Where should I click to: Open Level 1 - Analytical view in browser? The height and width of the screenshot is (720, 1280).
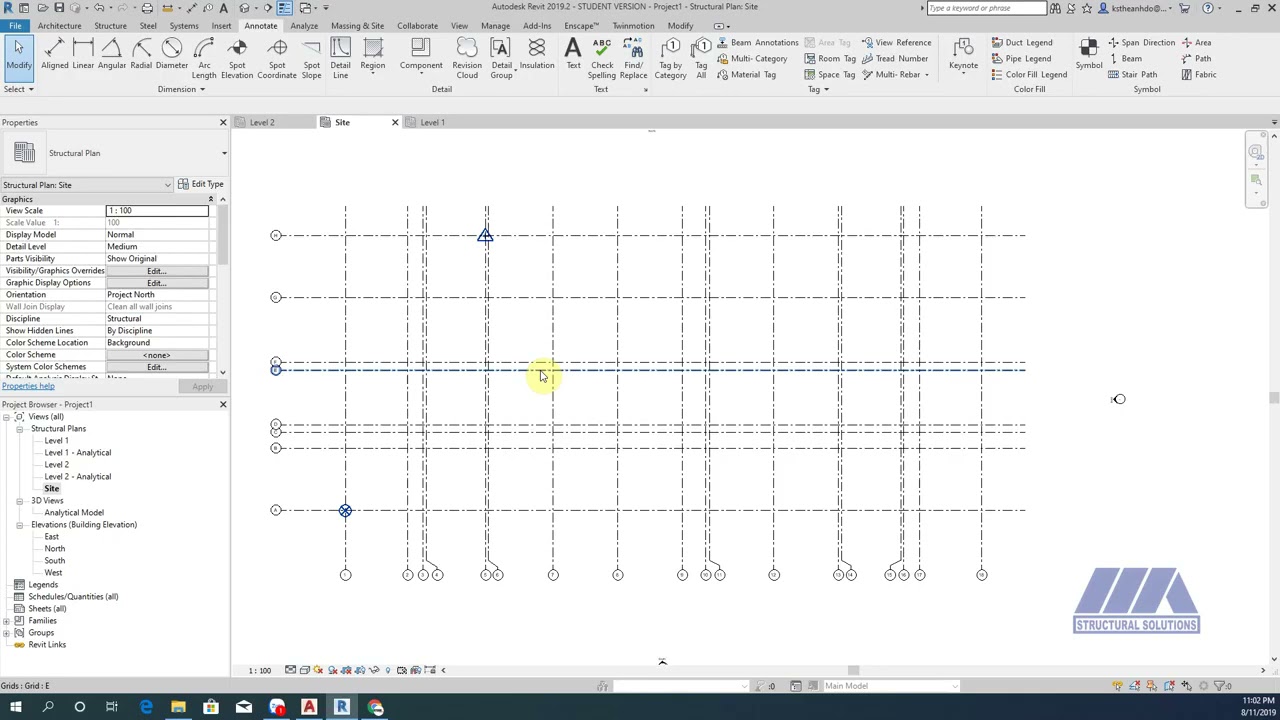(x=77, y=453)
